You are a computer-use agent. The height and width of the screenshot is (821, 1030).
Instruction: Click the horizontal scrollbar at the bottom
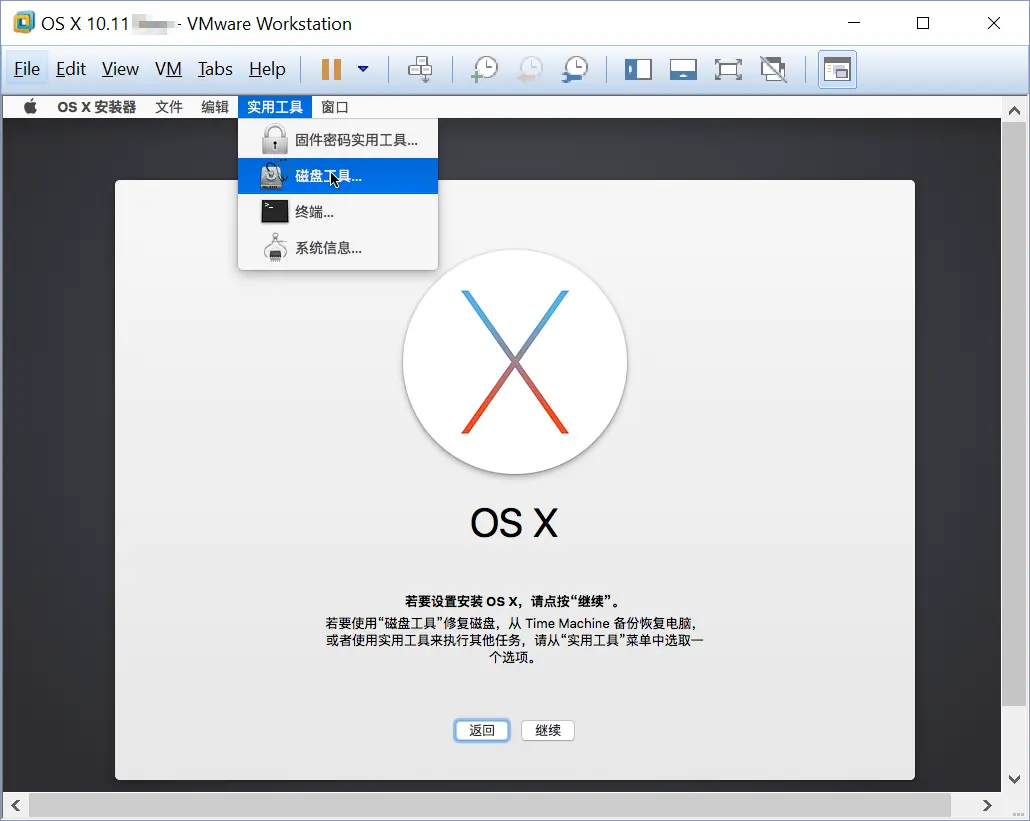pyautogui.click(x=490, y=805)
